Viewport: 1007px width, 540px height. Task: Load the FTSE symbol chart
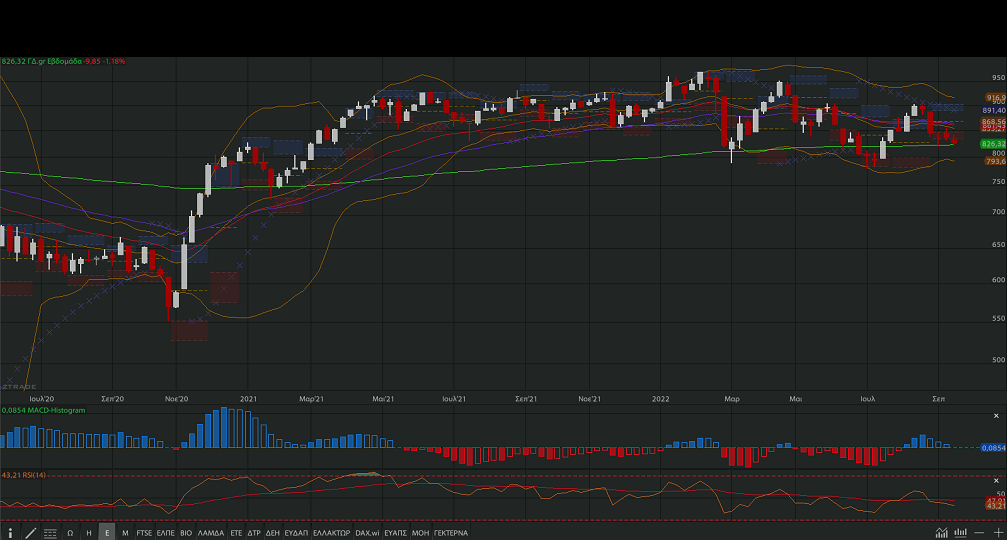click(x=144, y=533)
